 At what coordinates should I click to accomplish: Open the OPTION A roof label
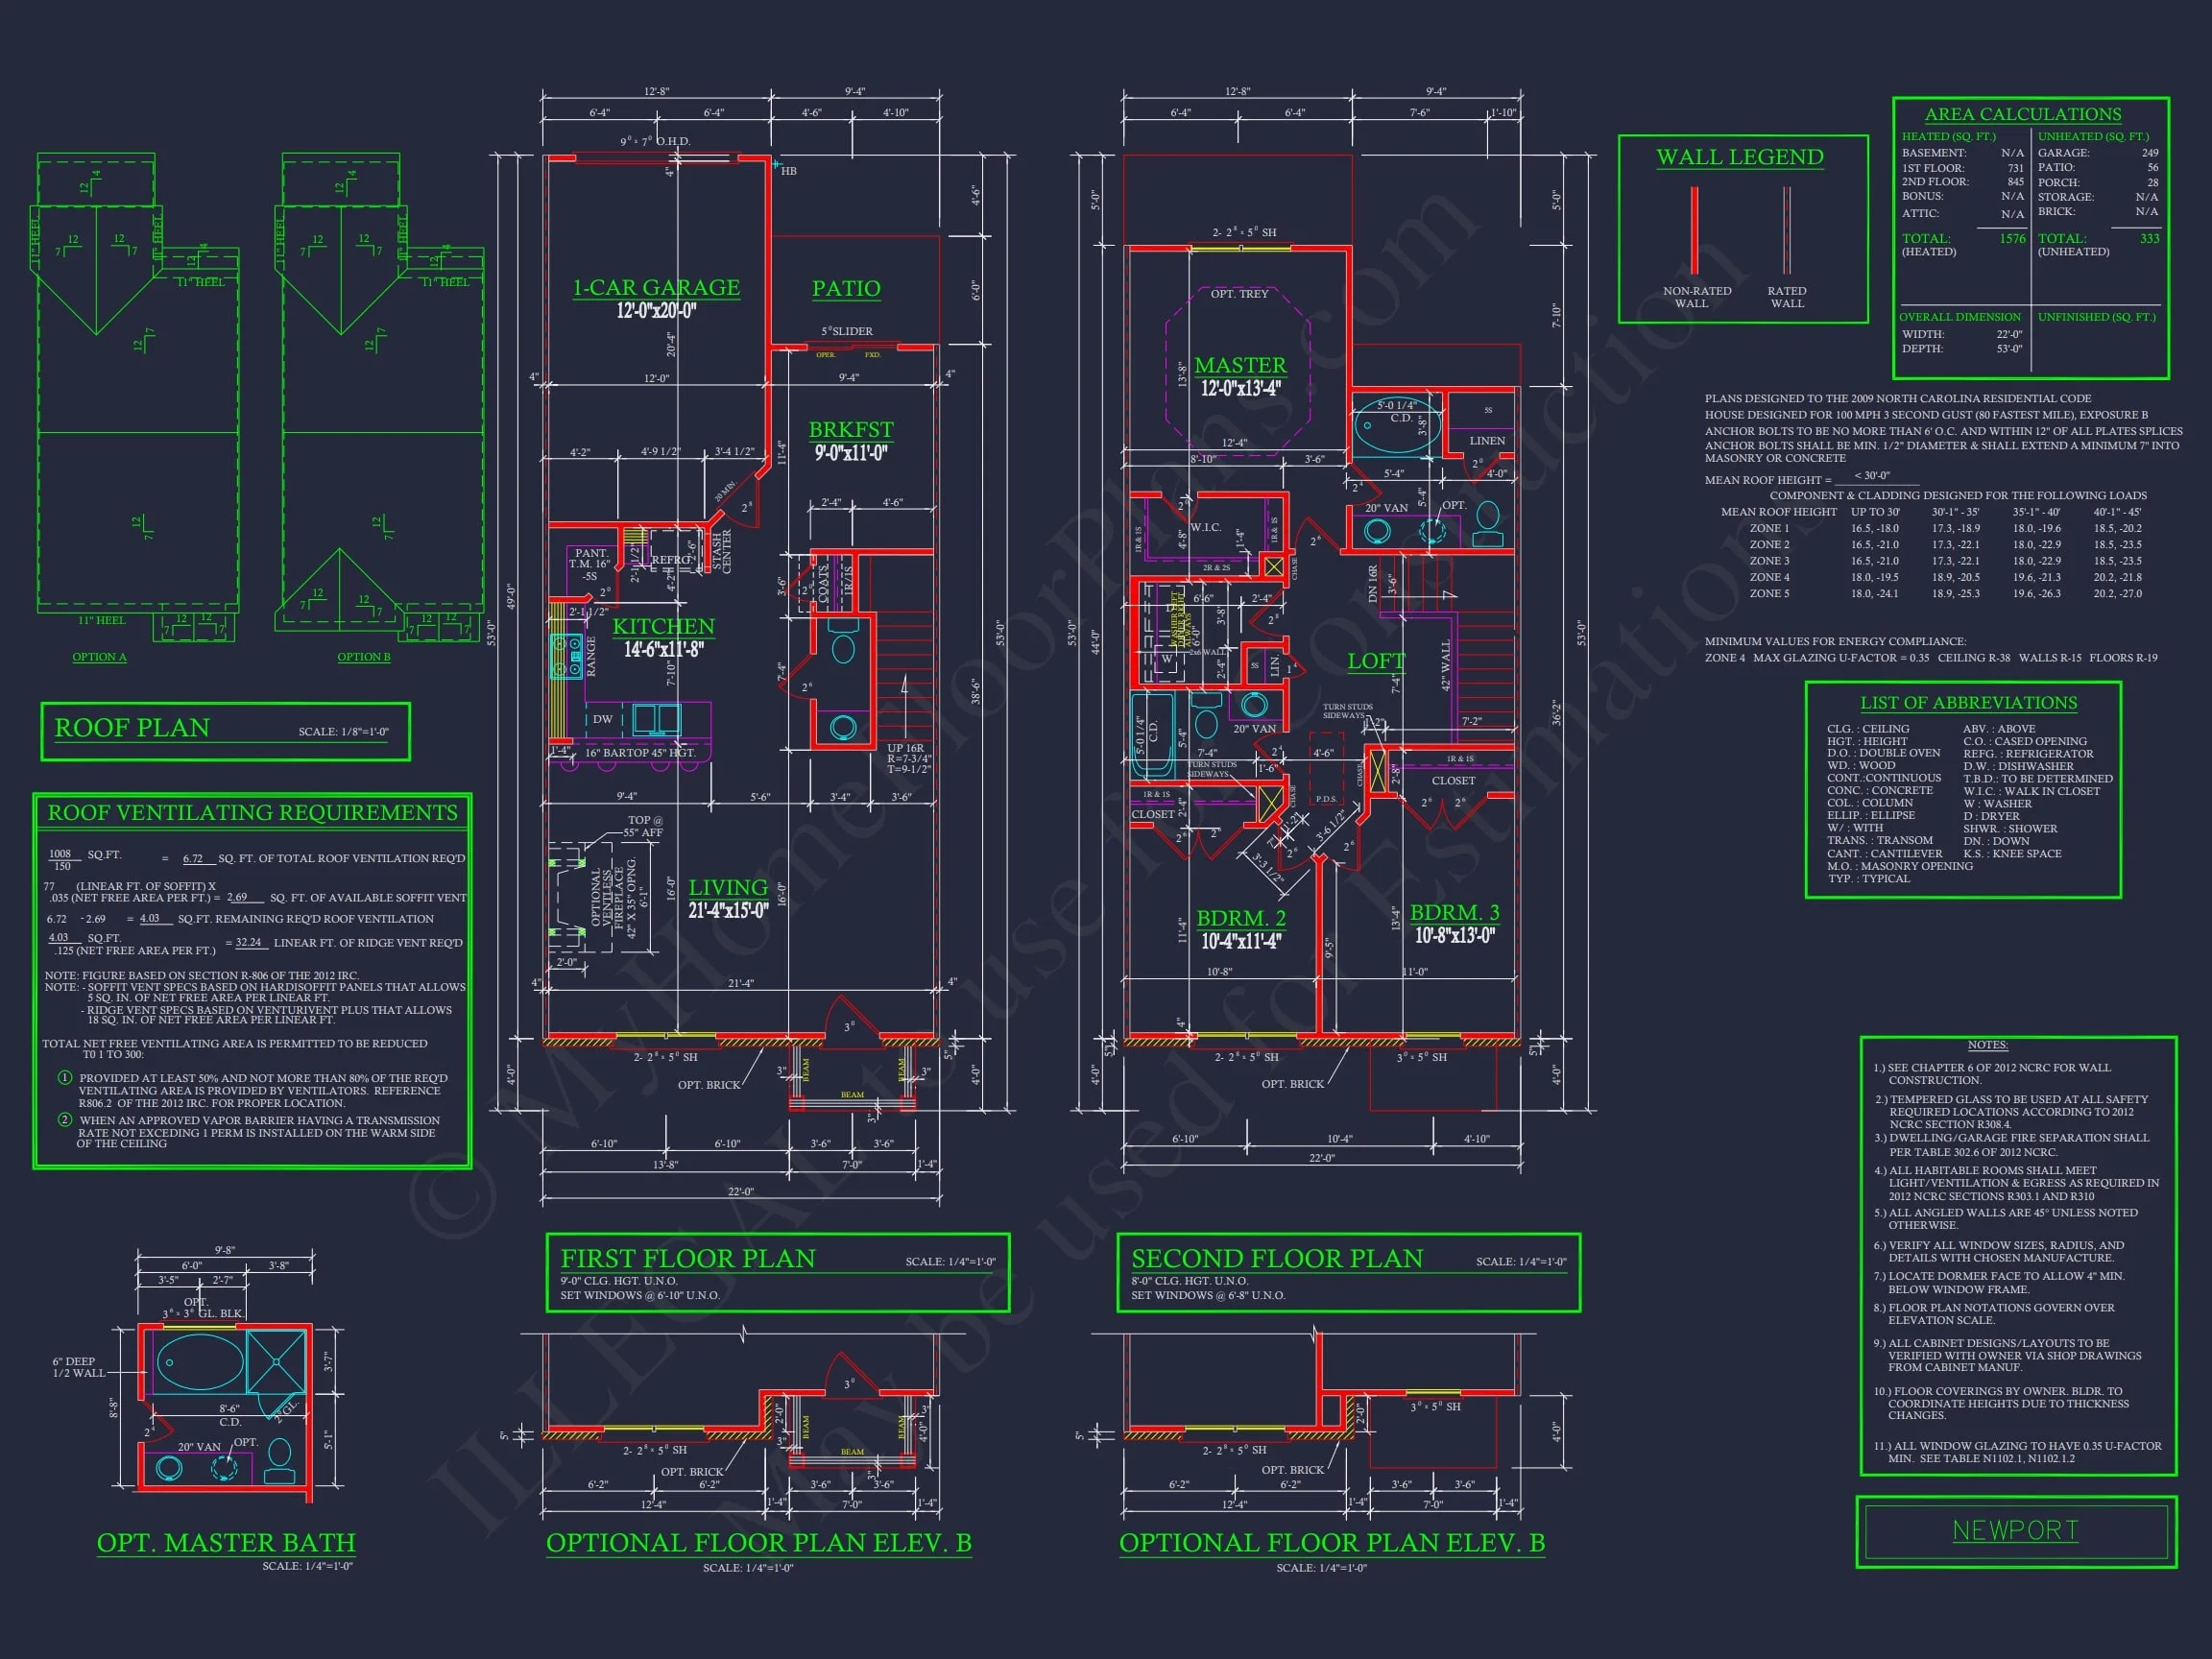[x=99, y=657]
